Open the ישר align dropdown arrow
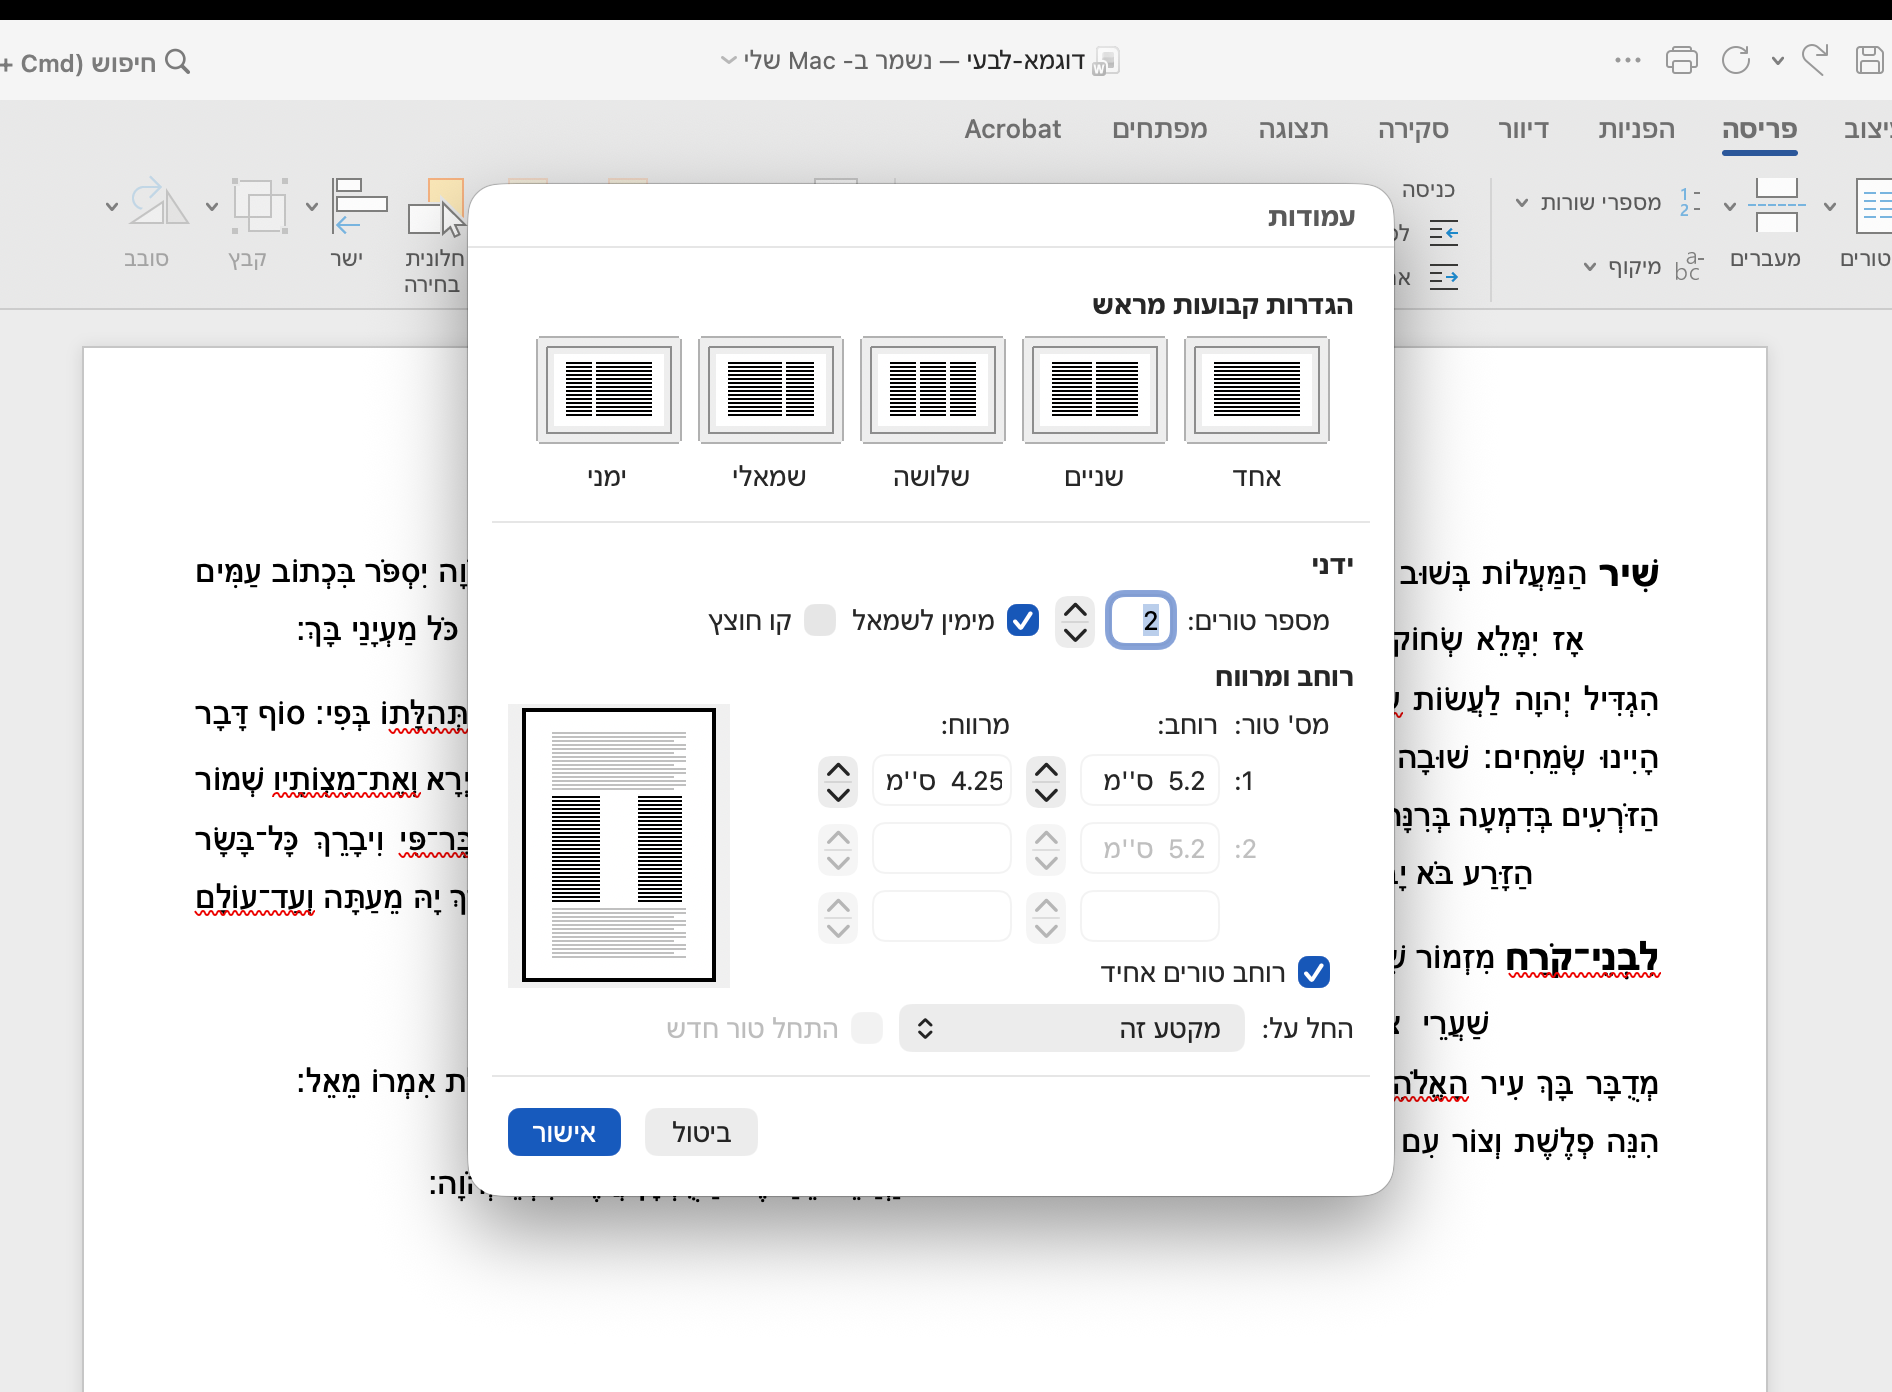1892x1392 pixels. click(x=311, y=207)
